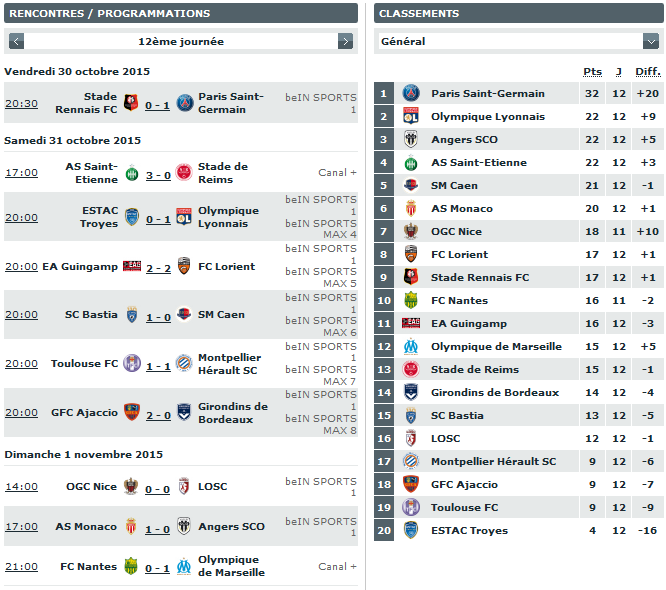Click the EA Guingamp logo in match list
Image resolution: width=666 pixels, height=590 pixels.
point(132,266)
